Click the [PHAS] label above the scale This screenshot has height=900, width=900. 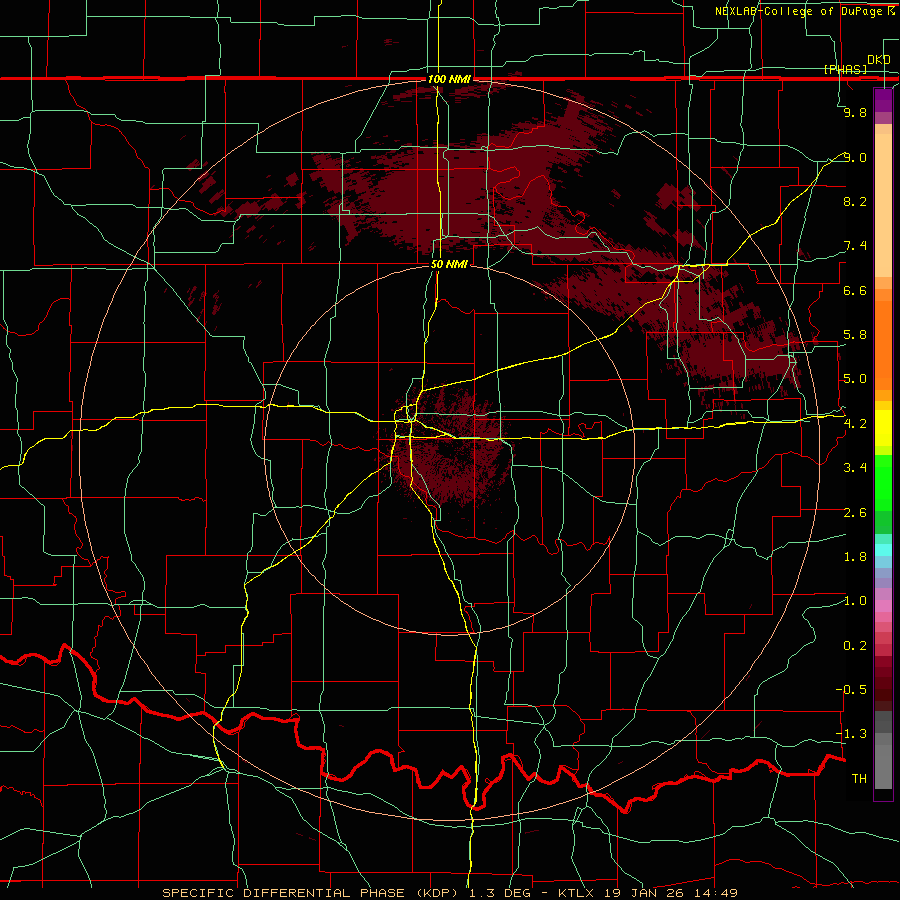(x=845, y=69)
